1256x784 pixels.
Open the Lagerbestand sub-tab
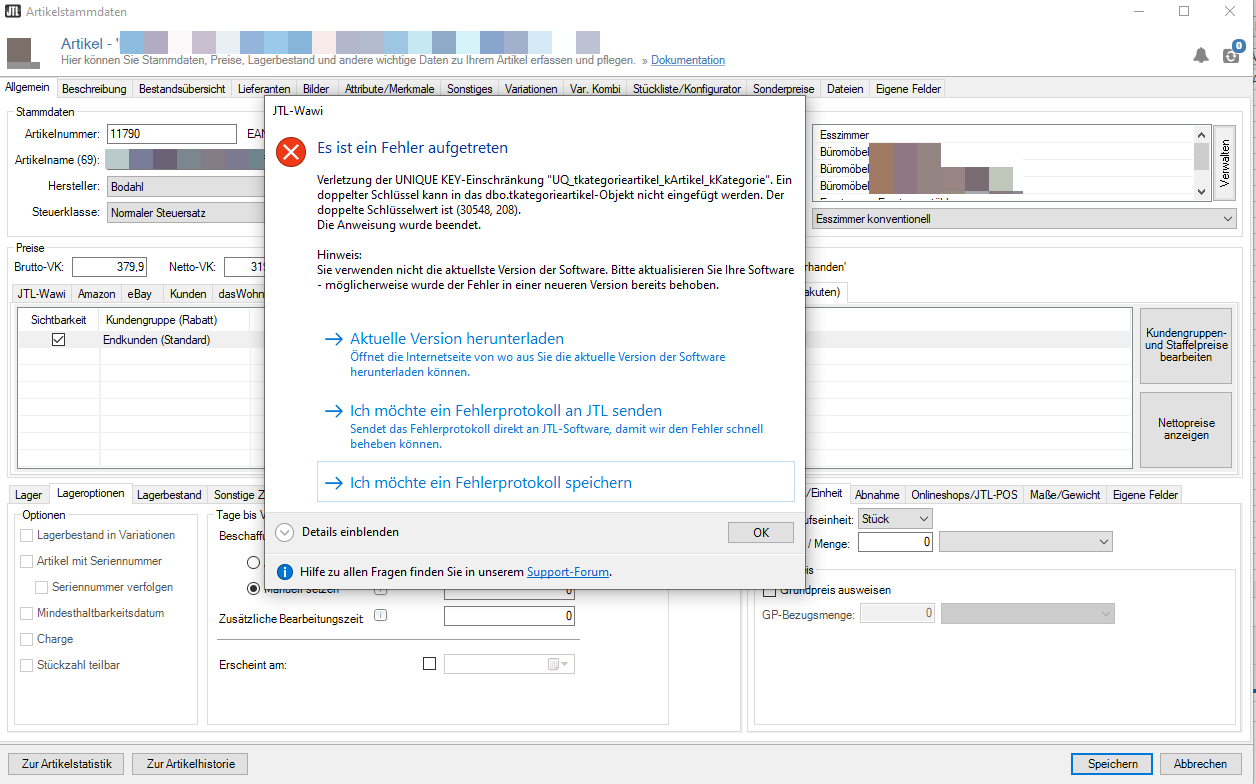click(x=169, y=495)
